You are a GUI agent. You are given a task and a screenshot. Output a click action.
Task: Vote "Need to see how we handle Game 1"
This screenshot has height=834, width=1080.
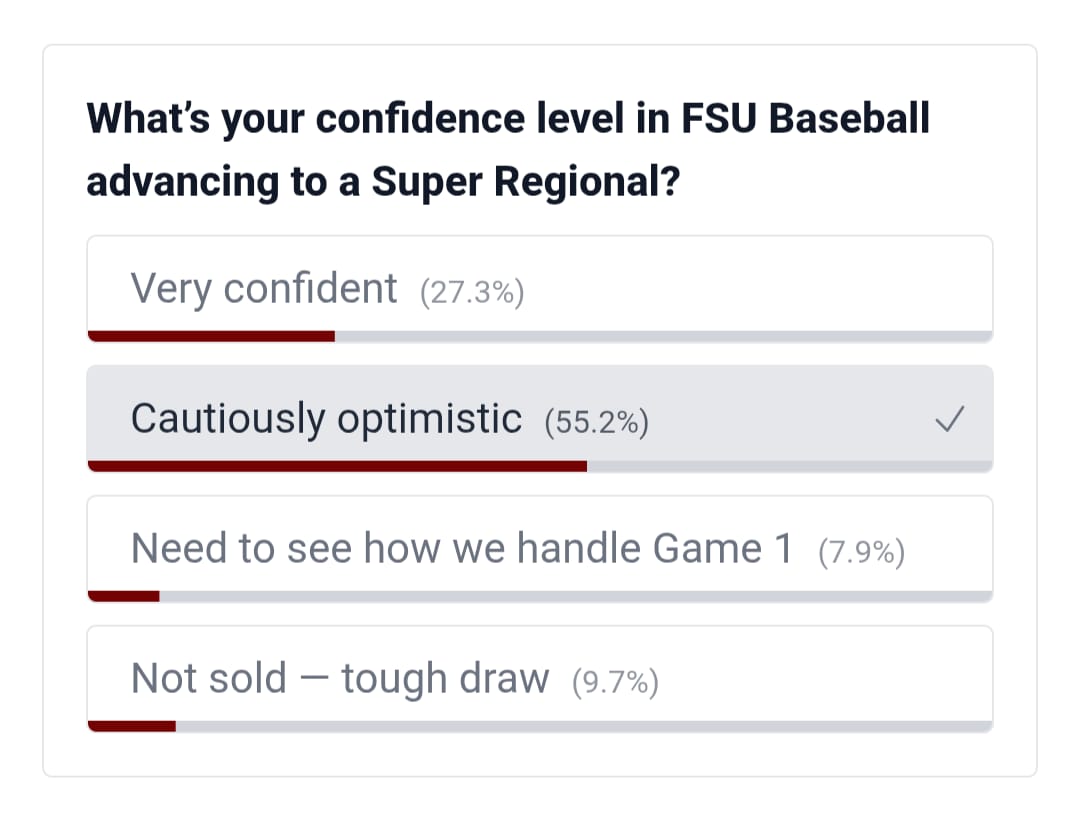pyautogui.click(x=461, y=549)
